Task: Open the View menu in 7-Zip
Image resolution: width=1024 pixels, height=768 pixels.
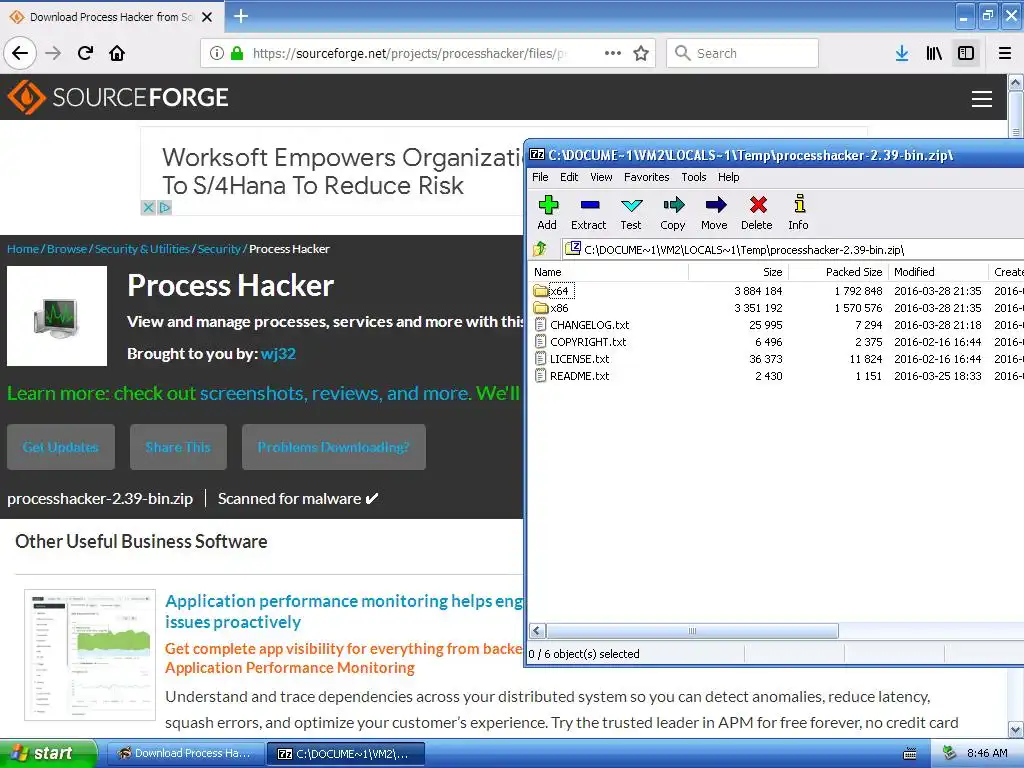Action: point(601,177)
